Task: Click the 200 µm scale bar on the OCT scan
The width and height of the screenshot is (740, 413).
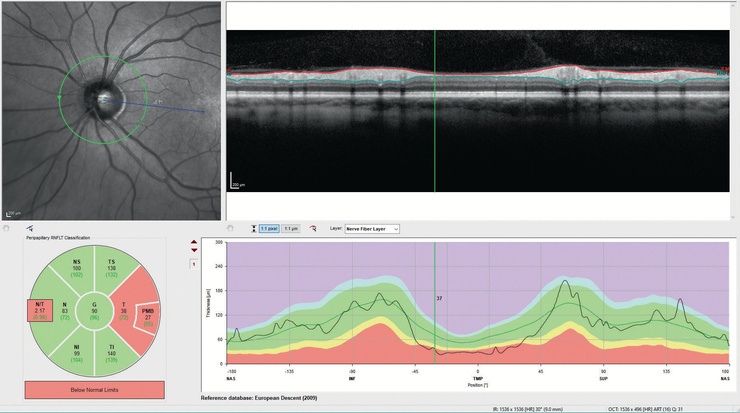Action: [238, 181]
